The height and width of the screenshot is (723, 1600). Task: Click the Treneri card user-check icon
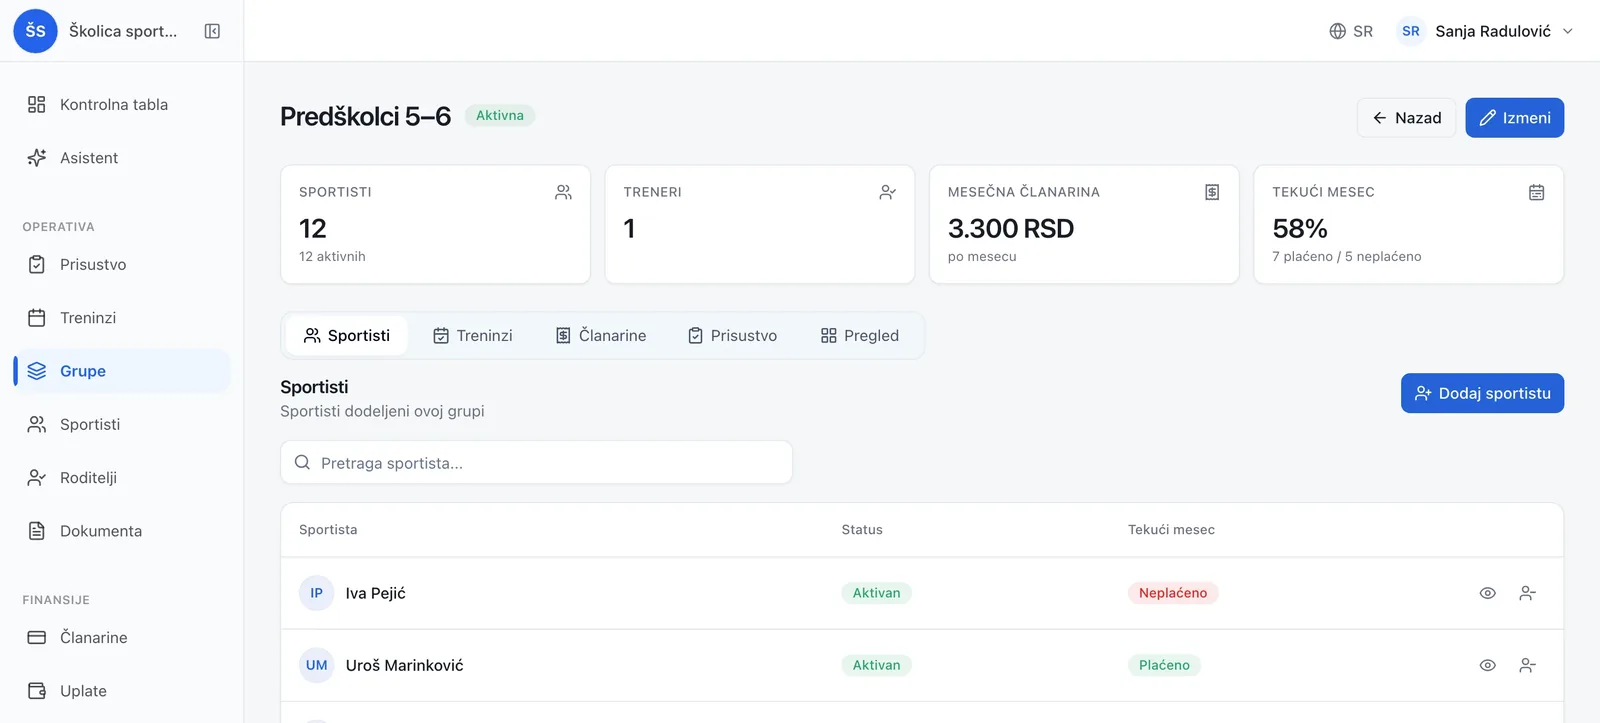(887, 192)
